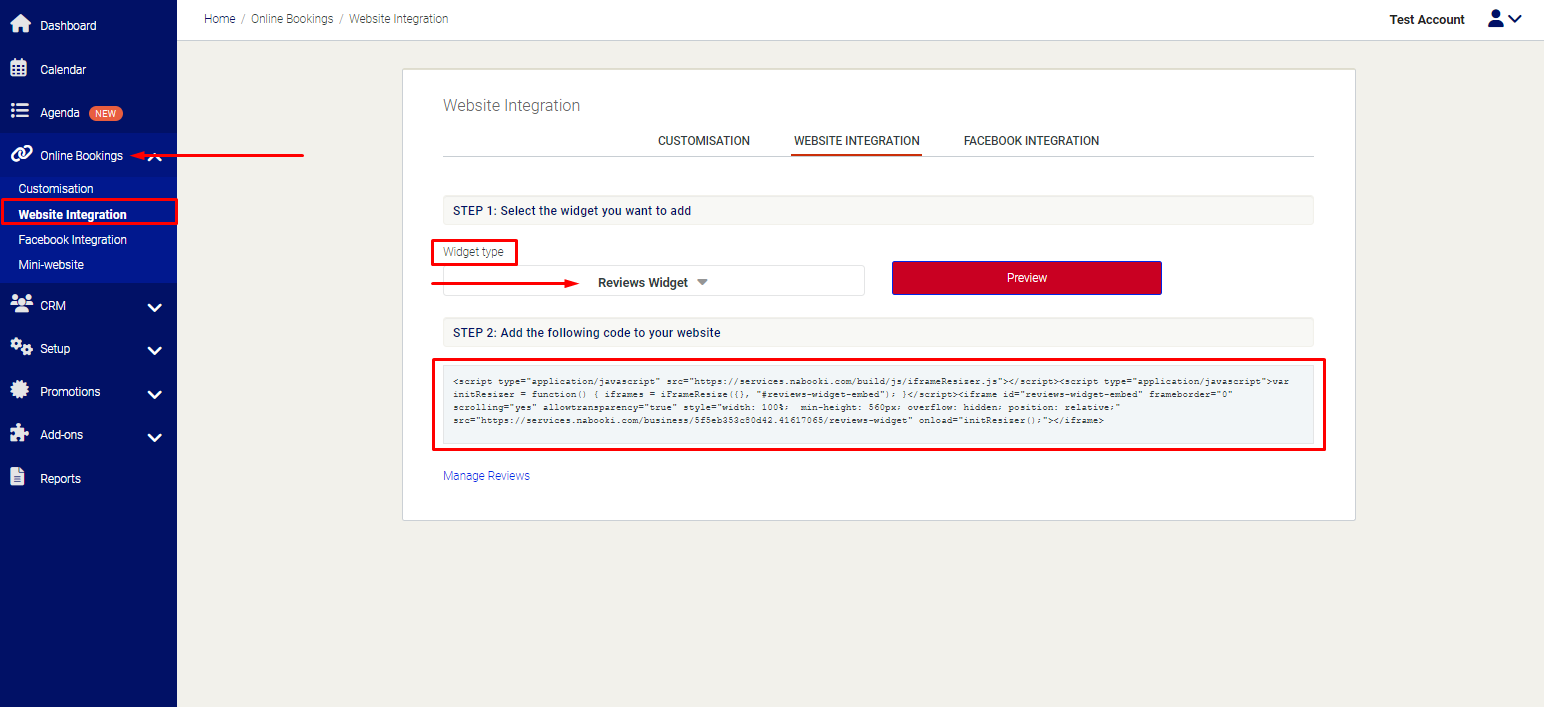Collapse the Online Bookings section chevron

coord(155,156)
